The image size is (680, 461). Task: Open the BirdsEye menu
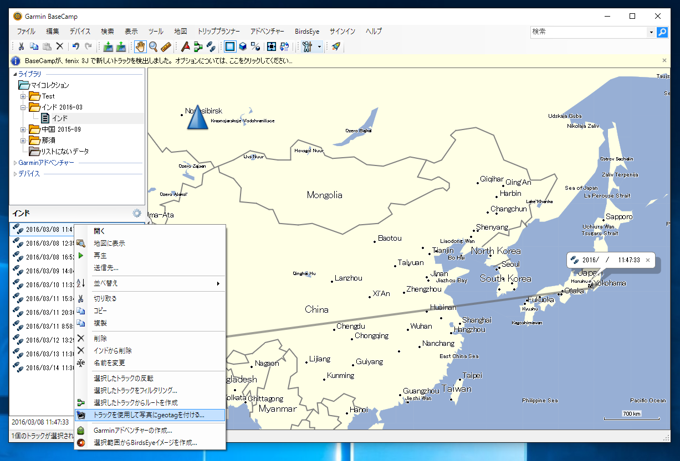click(307, 31)
